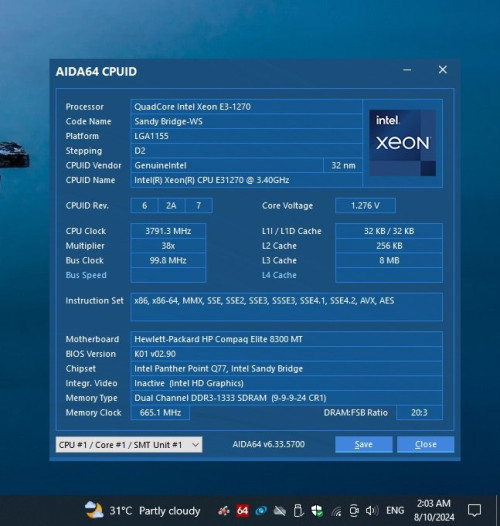The height and width of the screenshot is (526, 500).
Task: Click the Memory Type value Dual Channel DDR3-1333
Action: (286, 398)
